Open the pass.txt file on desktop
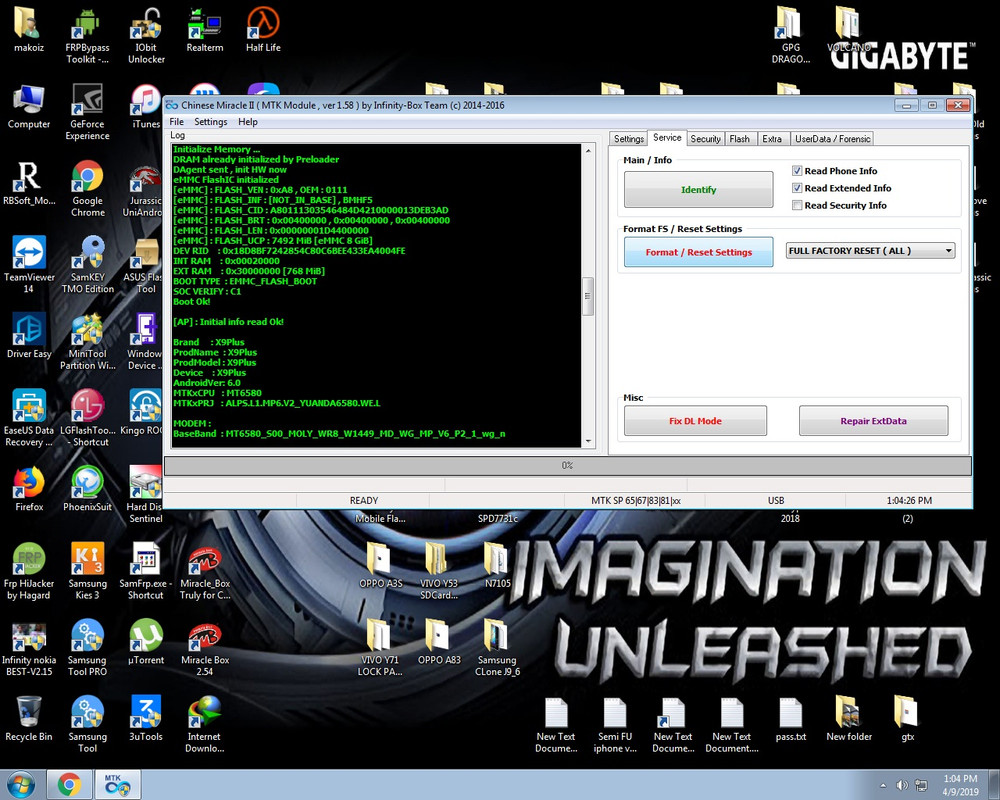Screen dimensions: 1000x800 pyautogui.click(x=791, y=720)
